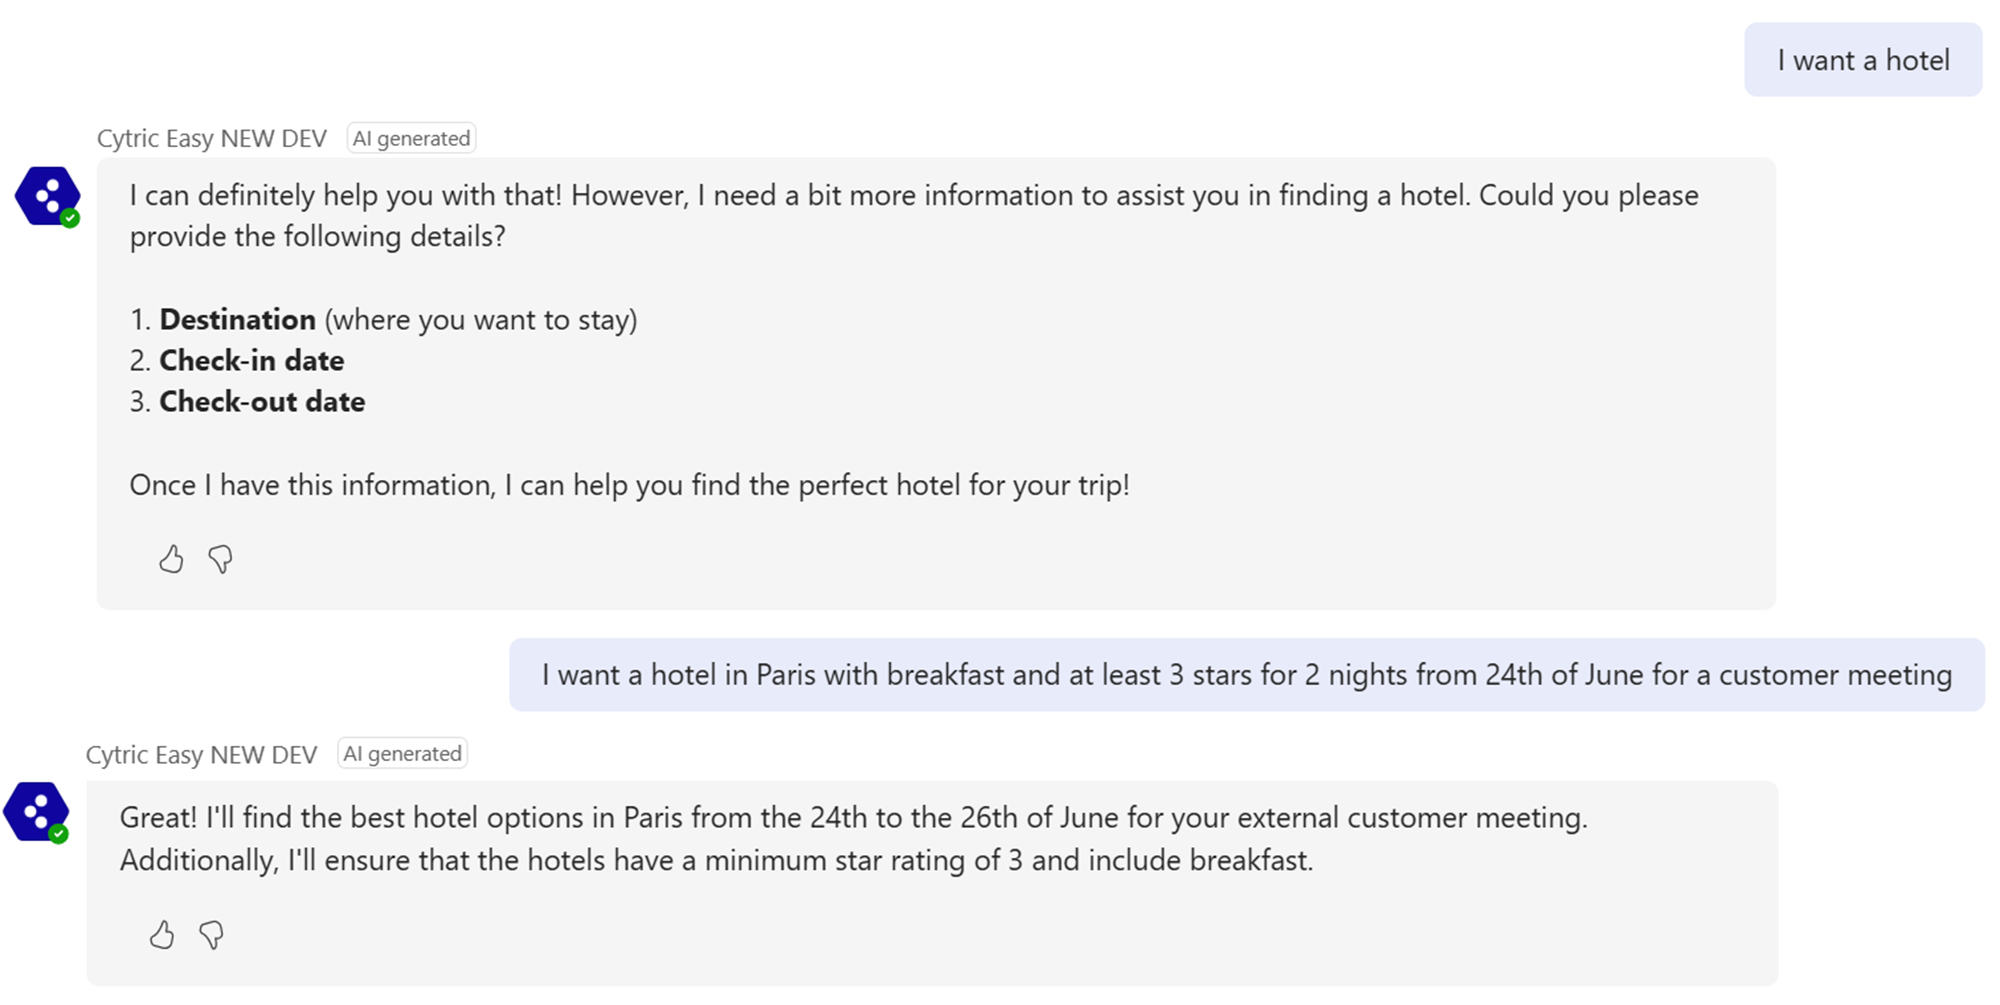Click "AI generated" label above Paris reply
Screen dimensions: 2000x1005
(402, 754)
